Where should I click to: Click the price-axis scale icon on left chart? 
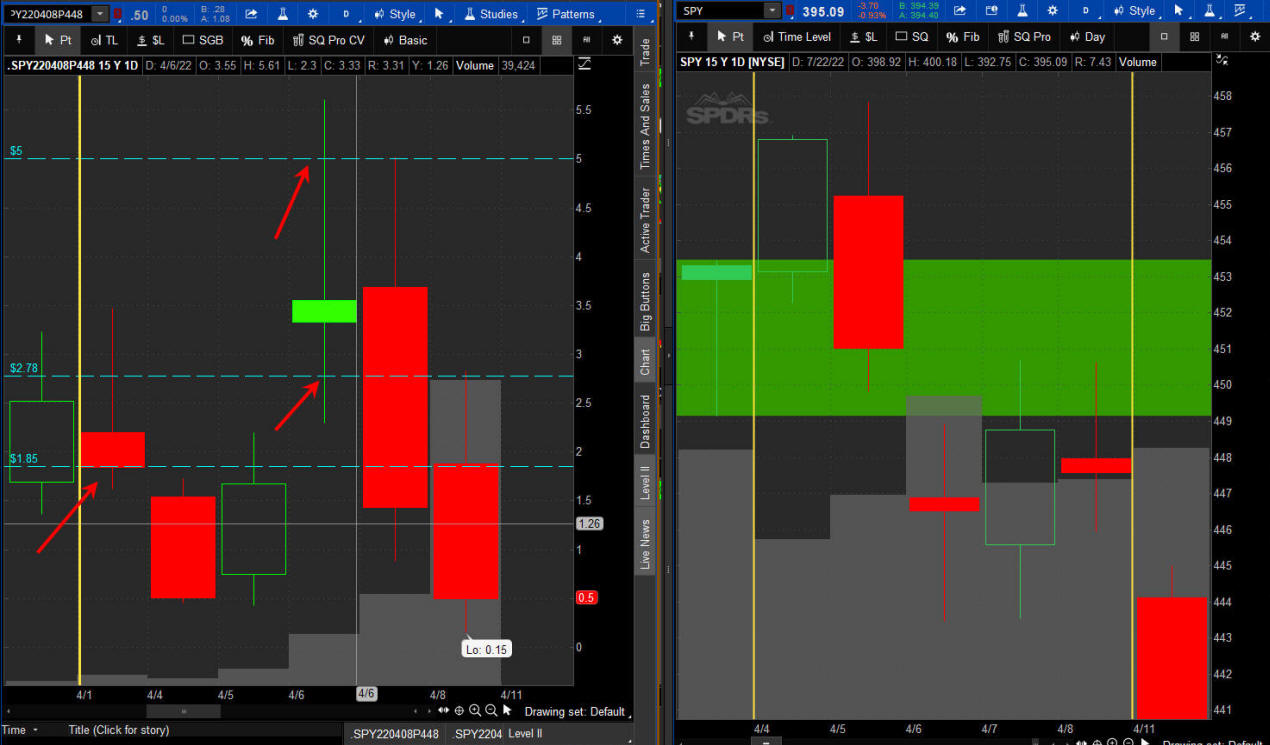point(587,64)
